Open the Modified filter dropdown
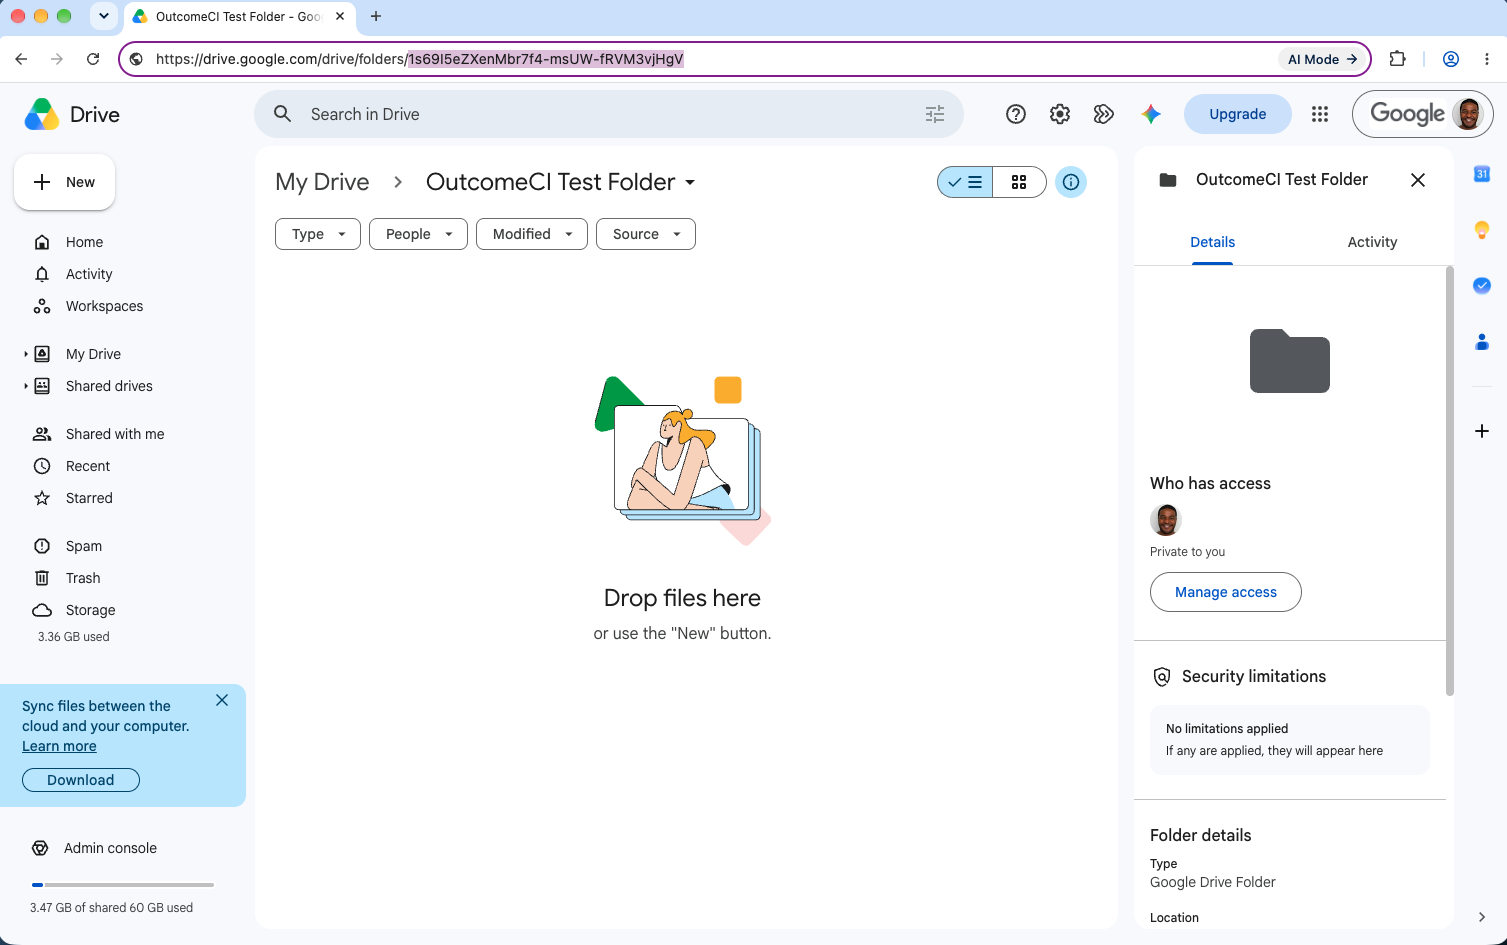 (x=532, y=234)
